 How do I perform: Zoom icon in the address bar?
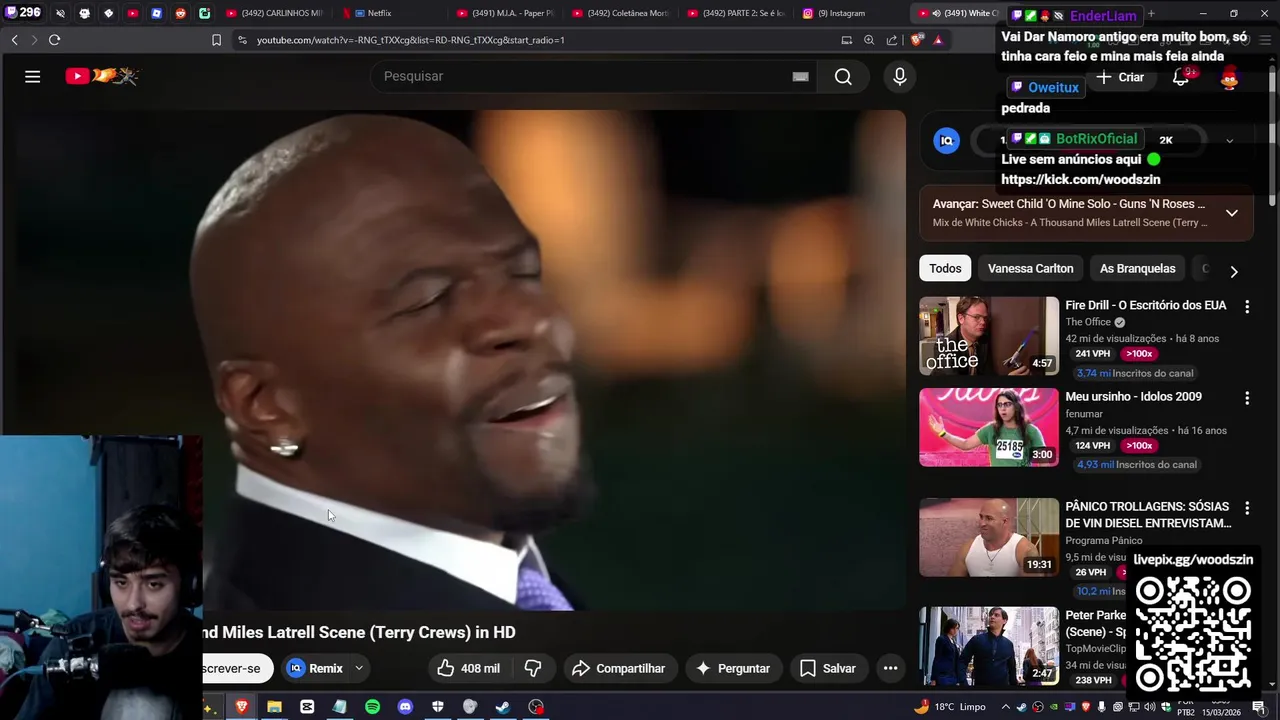coord(869,40)
